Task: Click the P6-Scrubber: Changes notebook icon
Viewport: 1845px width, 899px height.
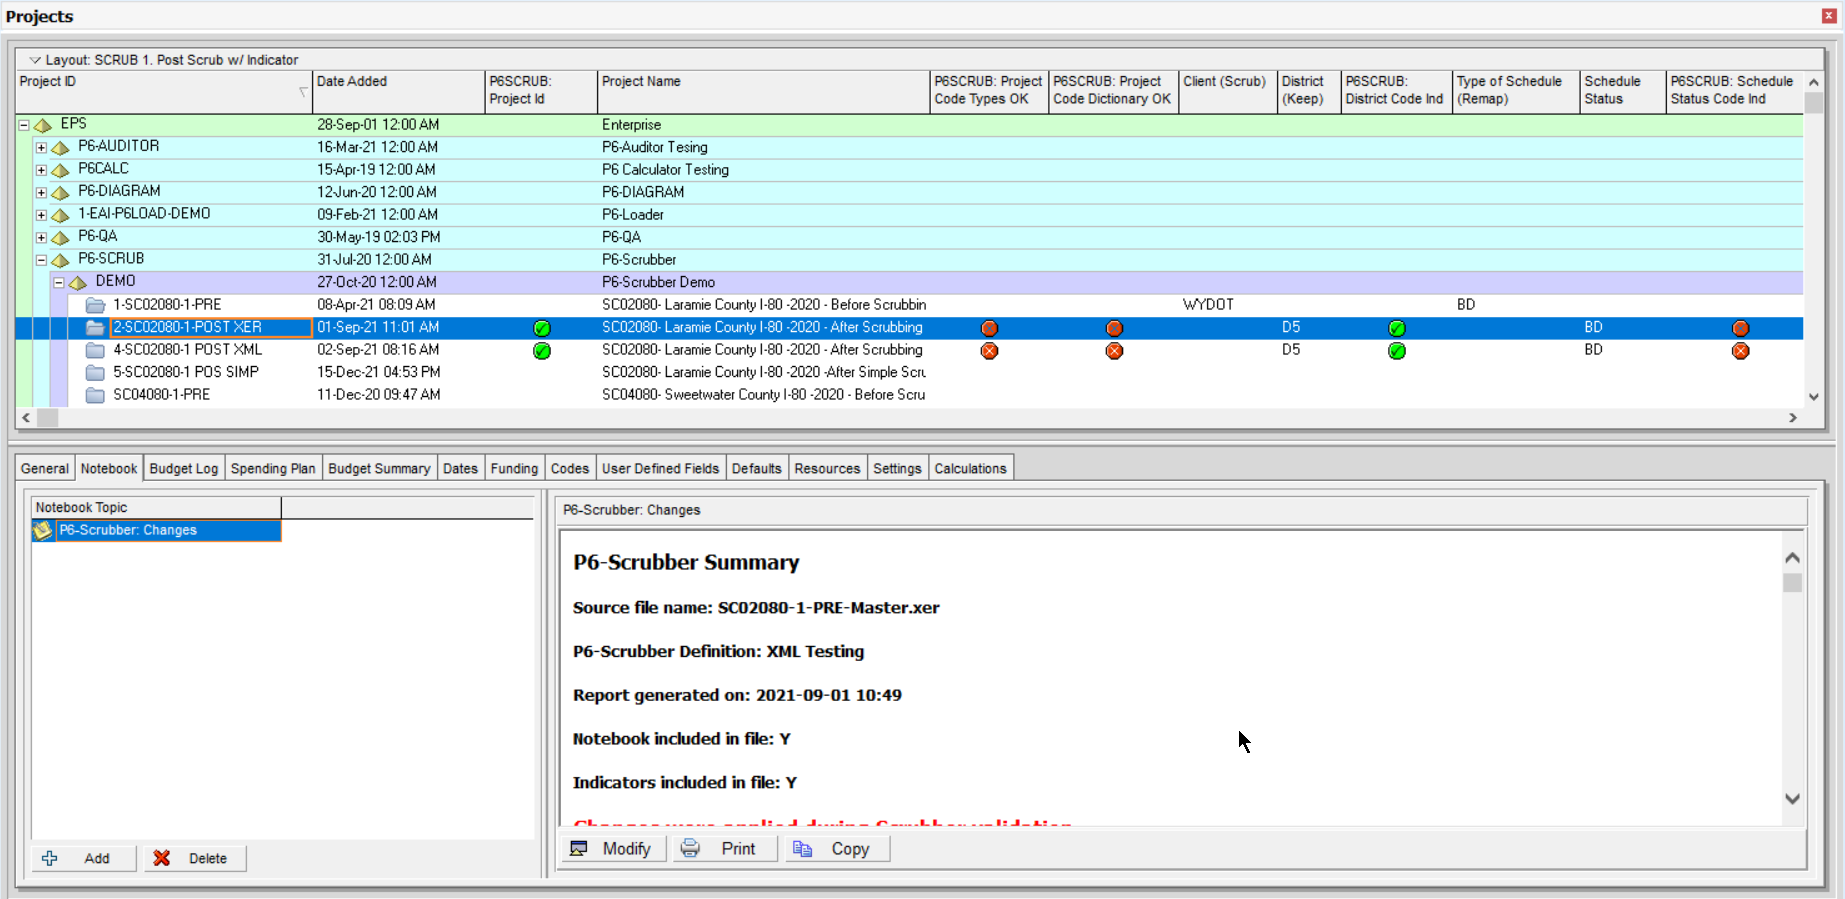Action: (x=43, y=531)
